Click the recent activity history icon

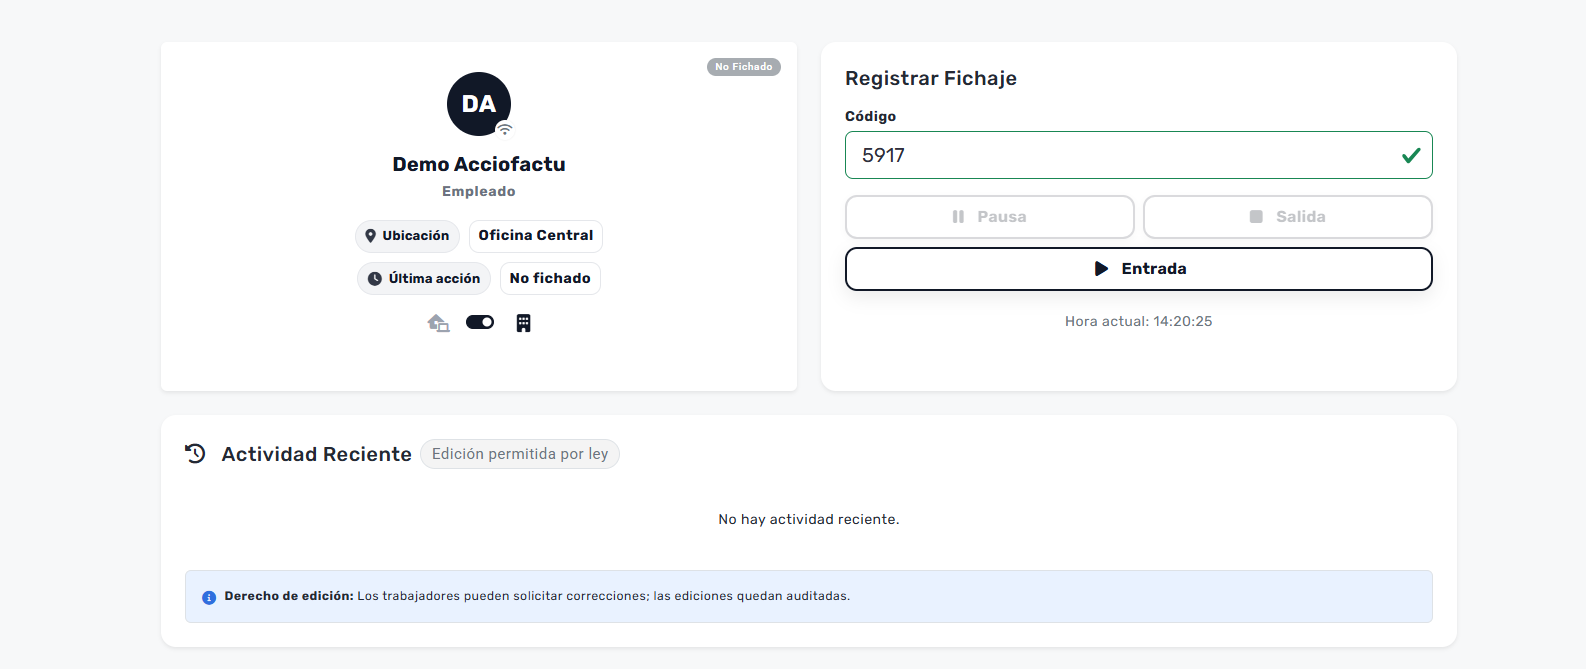click(195, 454)
